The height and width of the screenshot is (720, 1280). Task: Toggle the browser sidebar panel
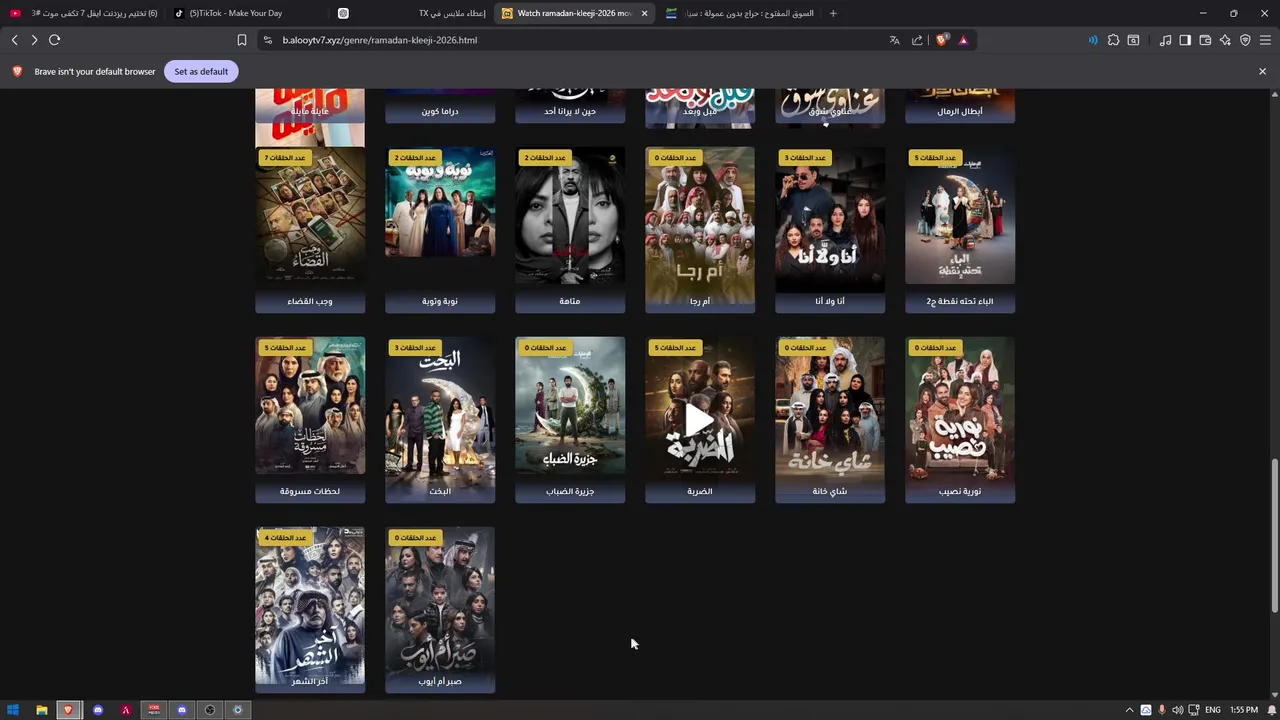1185,40
